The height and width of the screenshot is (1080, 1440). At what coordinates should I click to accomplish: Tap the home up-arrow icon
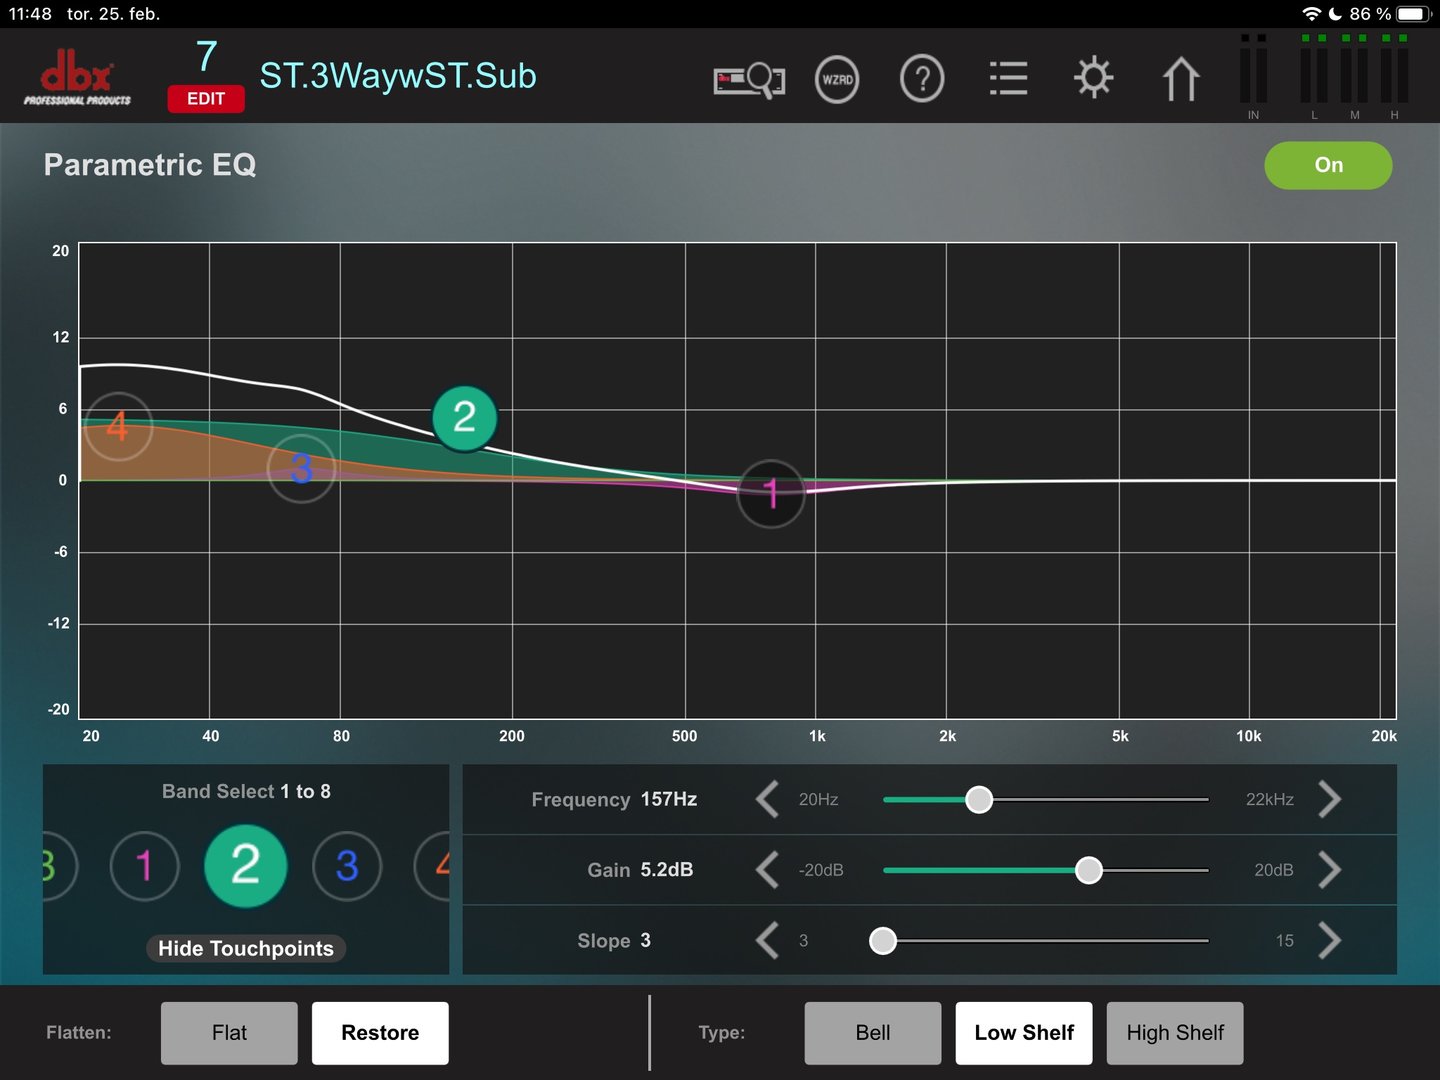click(x=1181, y=79)
